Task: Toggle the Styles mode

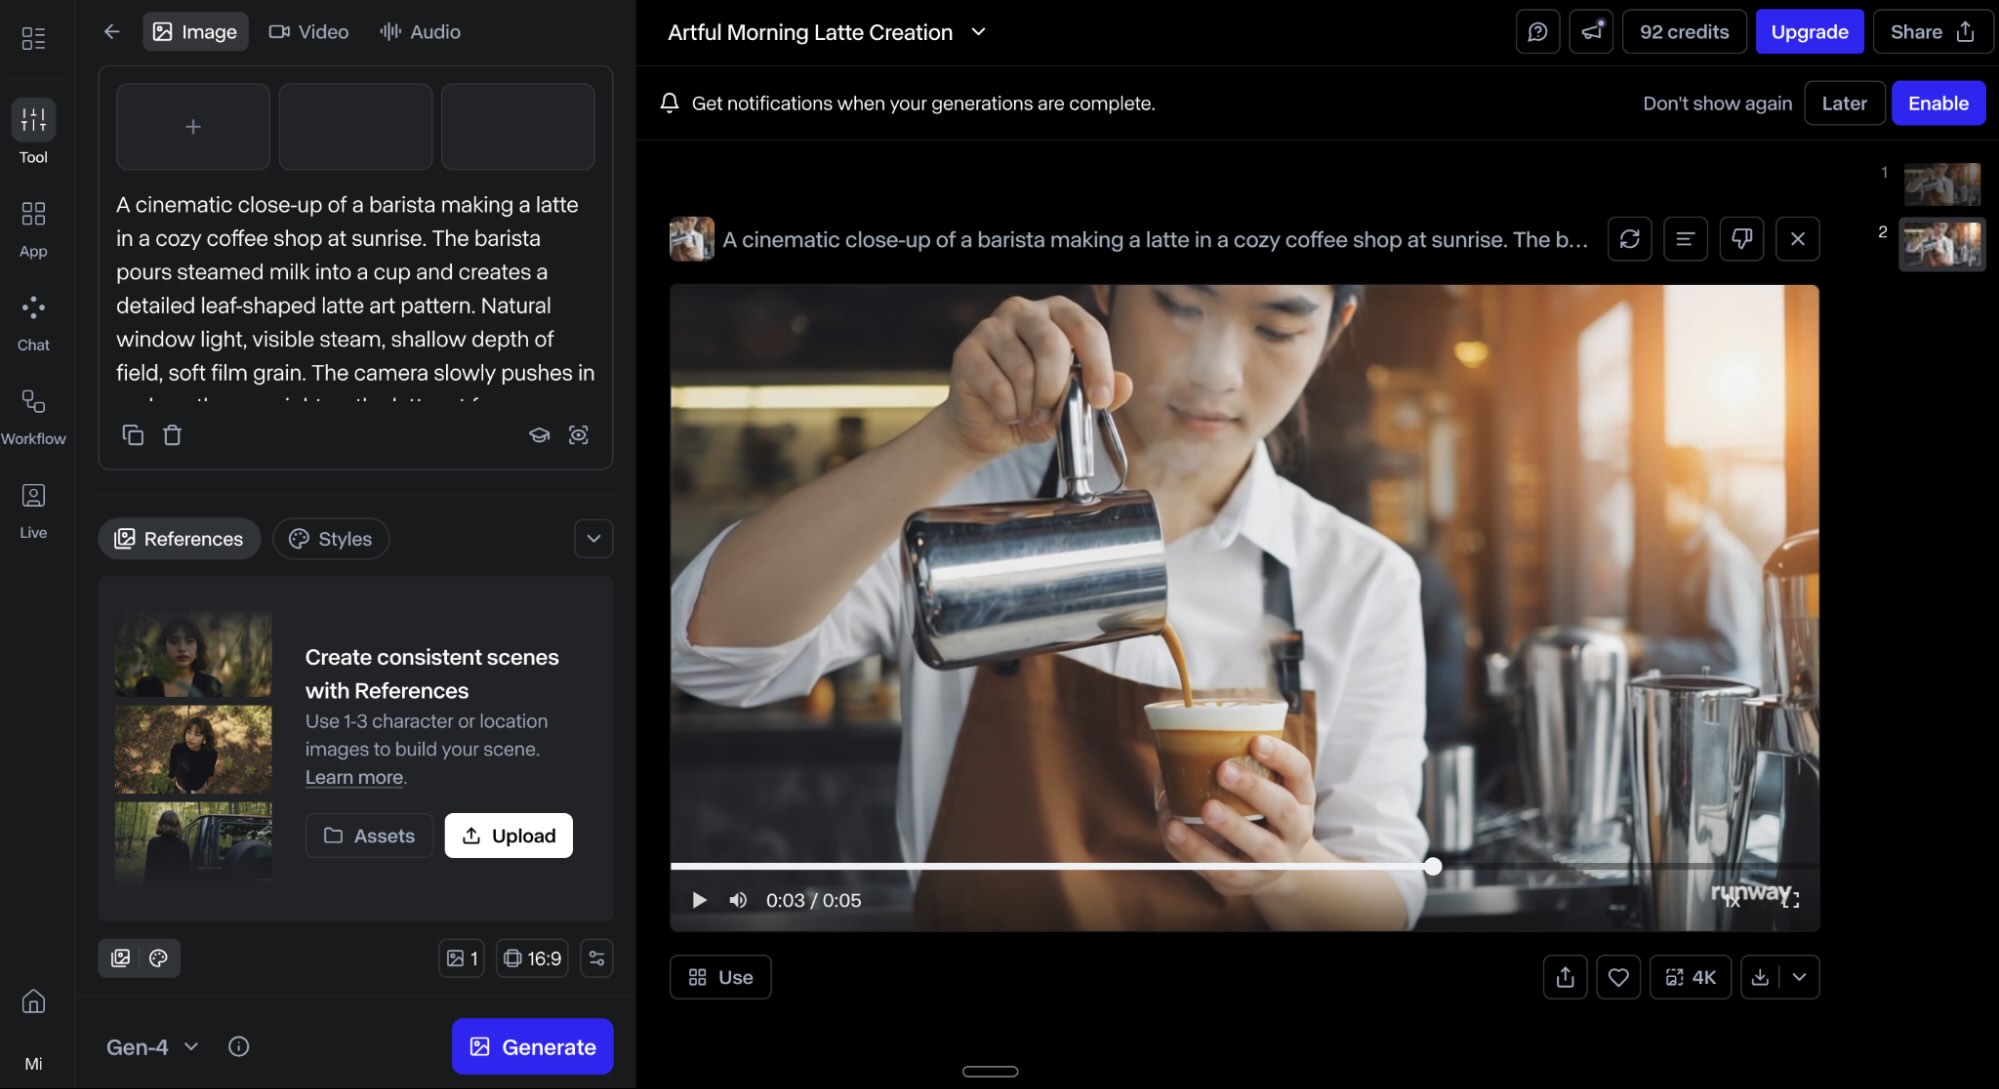Action: pos(330,538)
